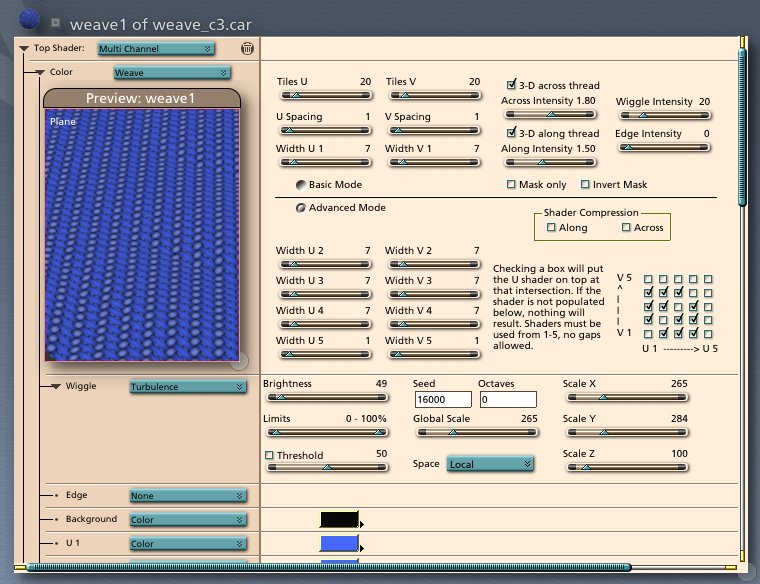
Task: Collapse the Top Shader disclosure triangle
Action: pos(24,47)
